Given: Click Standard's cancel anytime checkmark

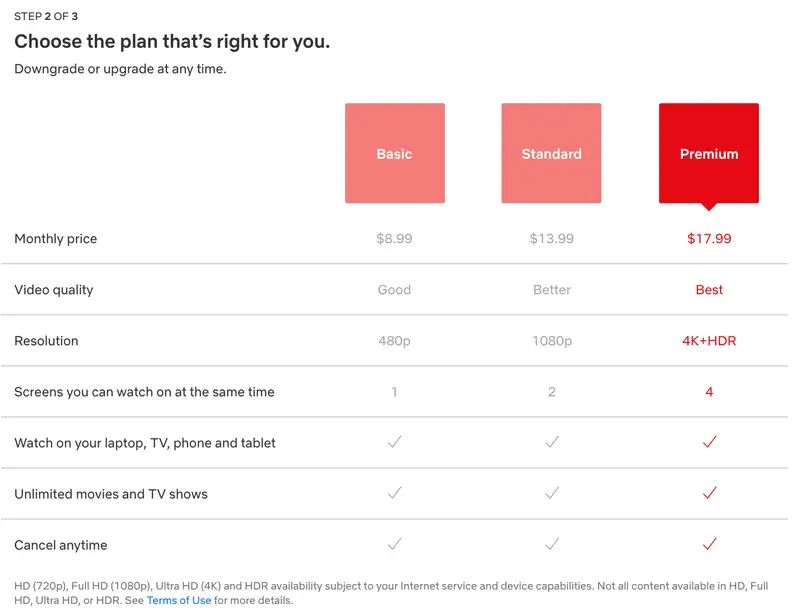Looking at the screenshot, I should tap(551, 544).
